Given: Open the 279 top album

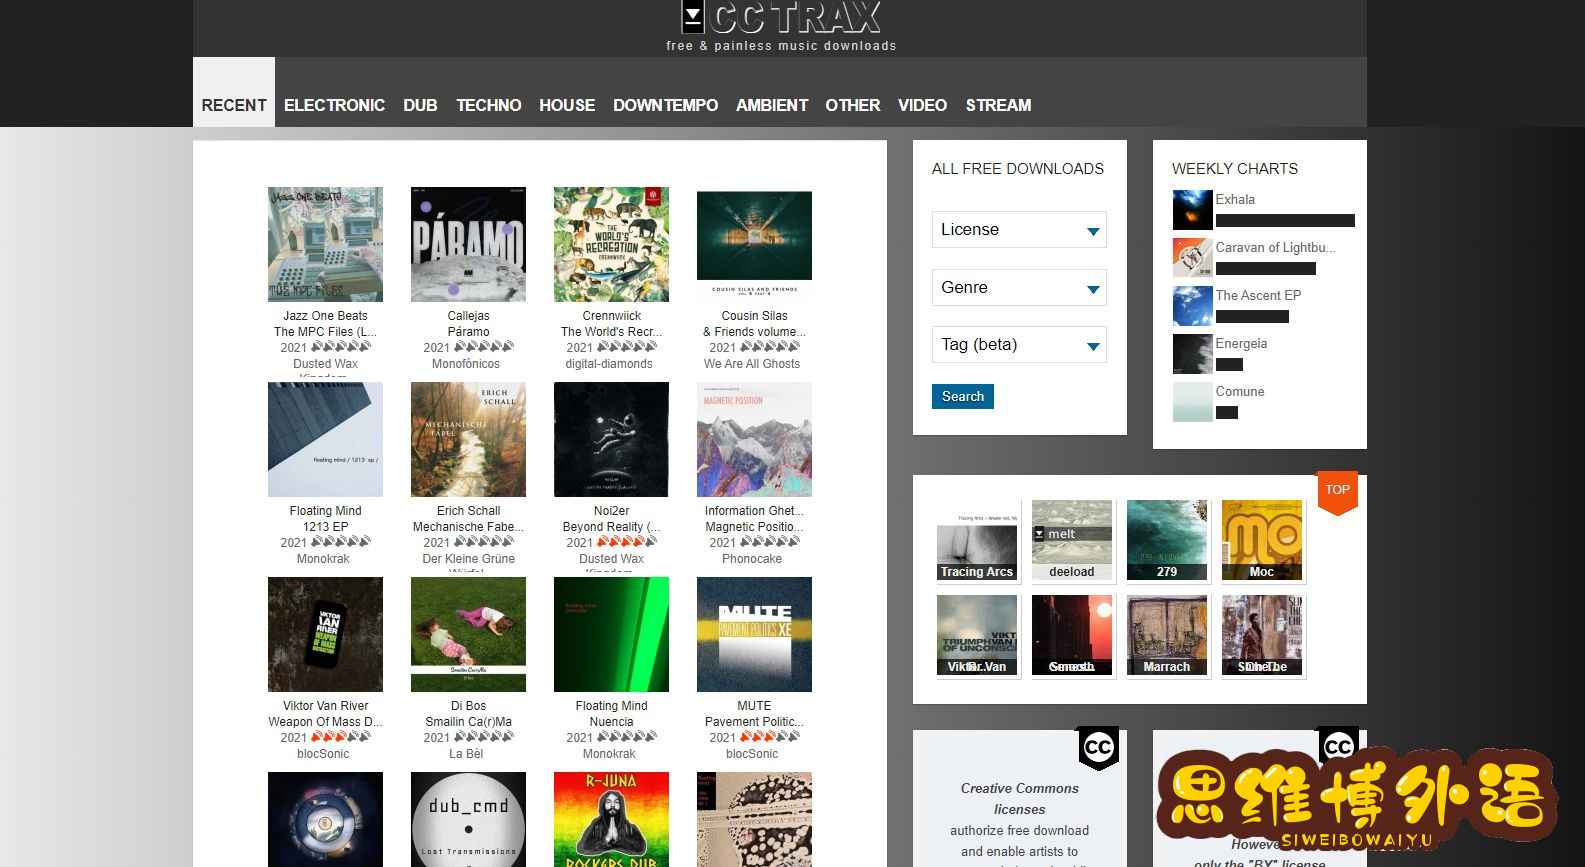Looking at the screenshot, I should coord(1167,540).
